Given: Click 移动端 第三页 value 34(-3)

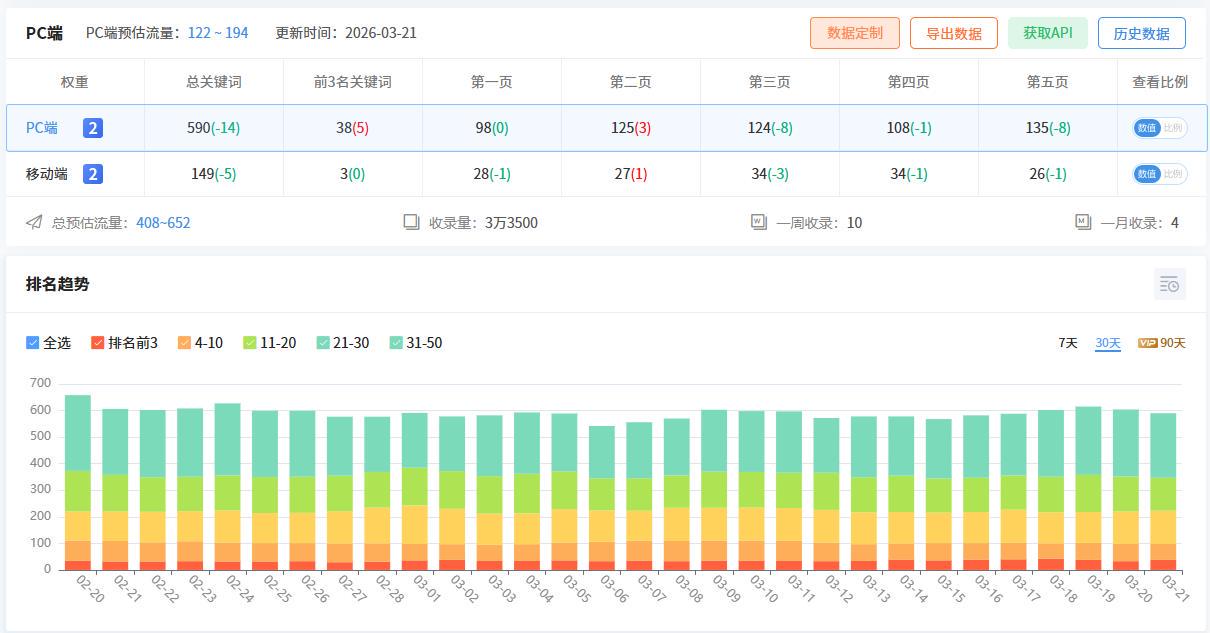Looking at the screenshot, I should tap(770, 174).
